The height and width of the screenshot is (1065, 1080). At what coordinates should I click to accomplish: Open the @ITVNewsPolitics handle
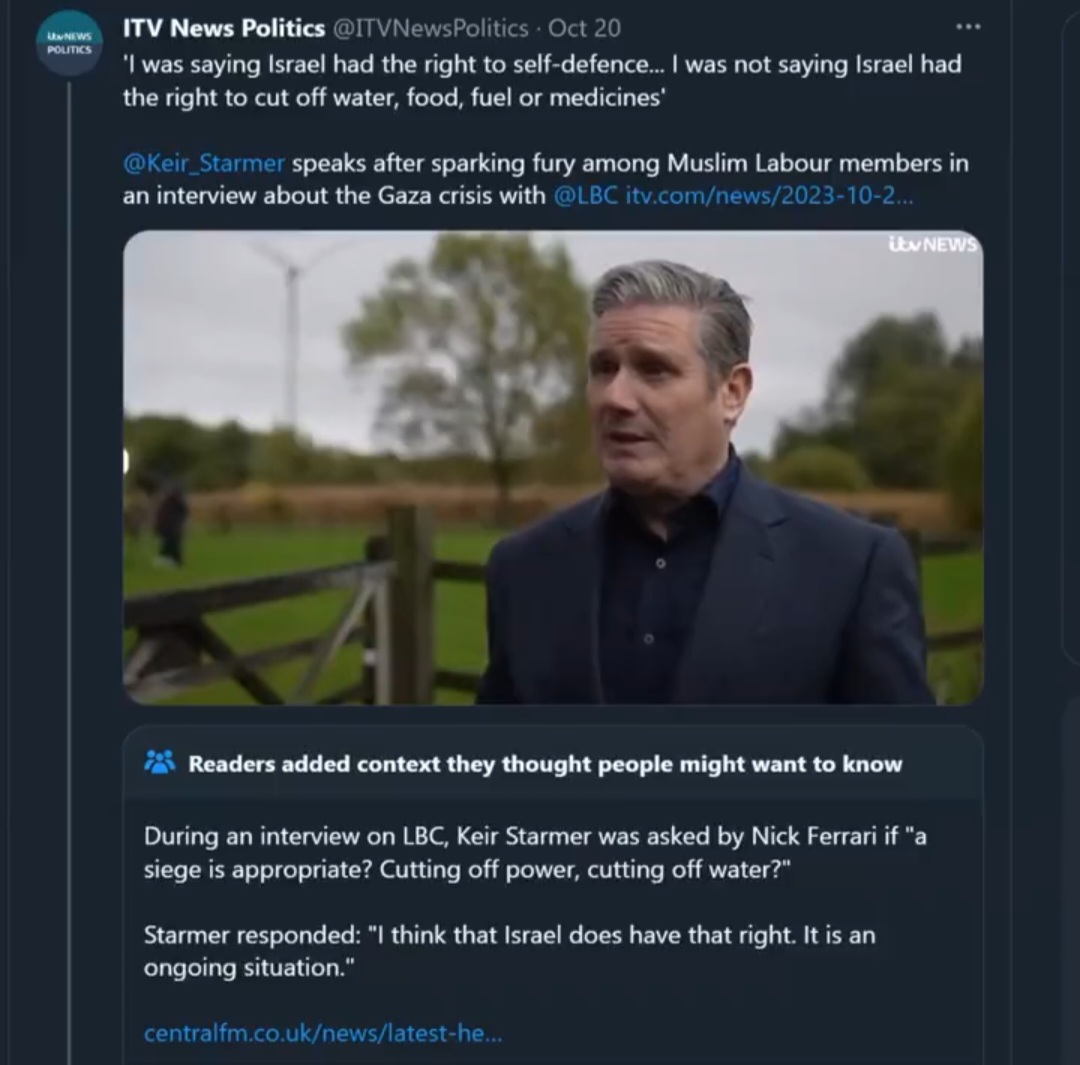429,29
